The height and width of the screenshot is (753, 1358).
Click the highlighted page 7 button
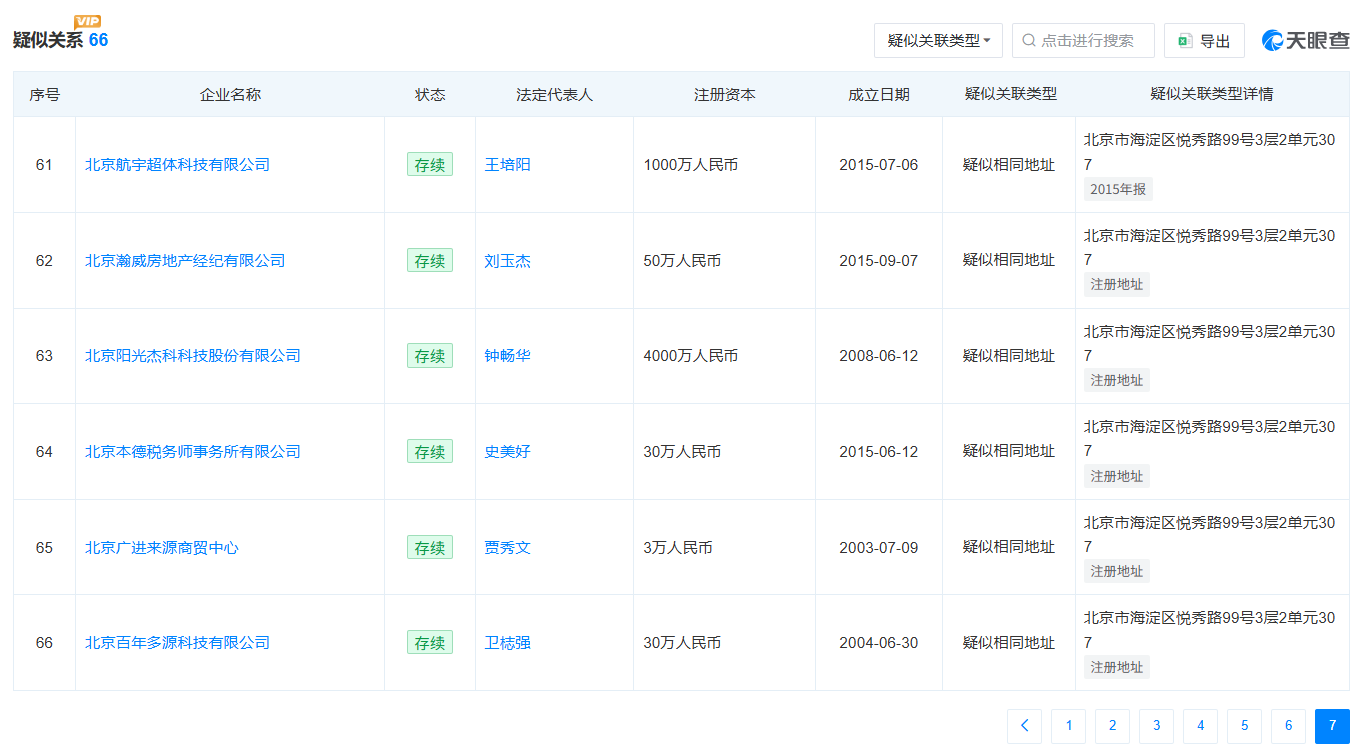point(1332,725)
